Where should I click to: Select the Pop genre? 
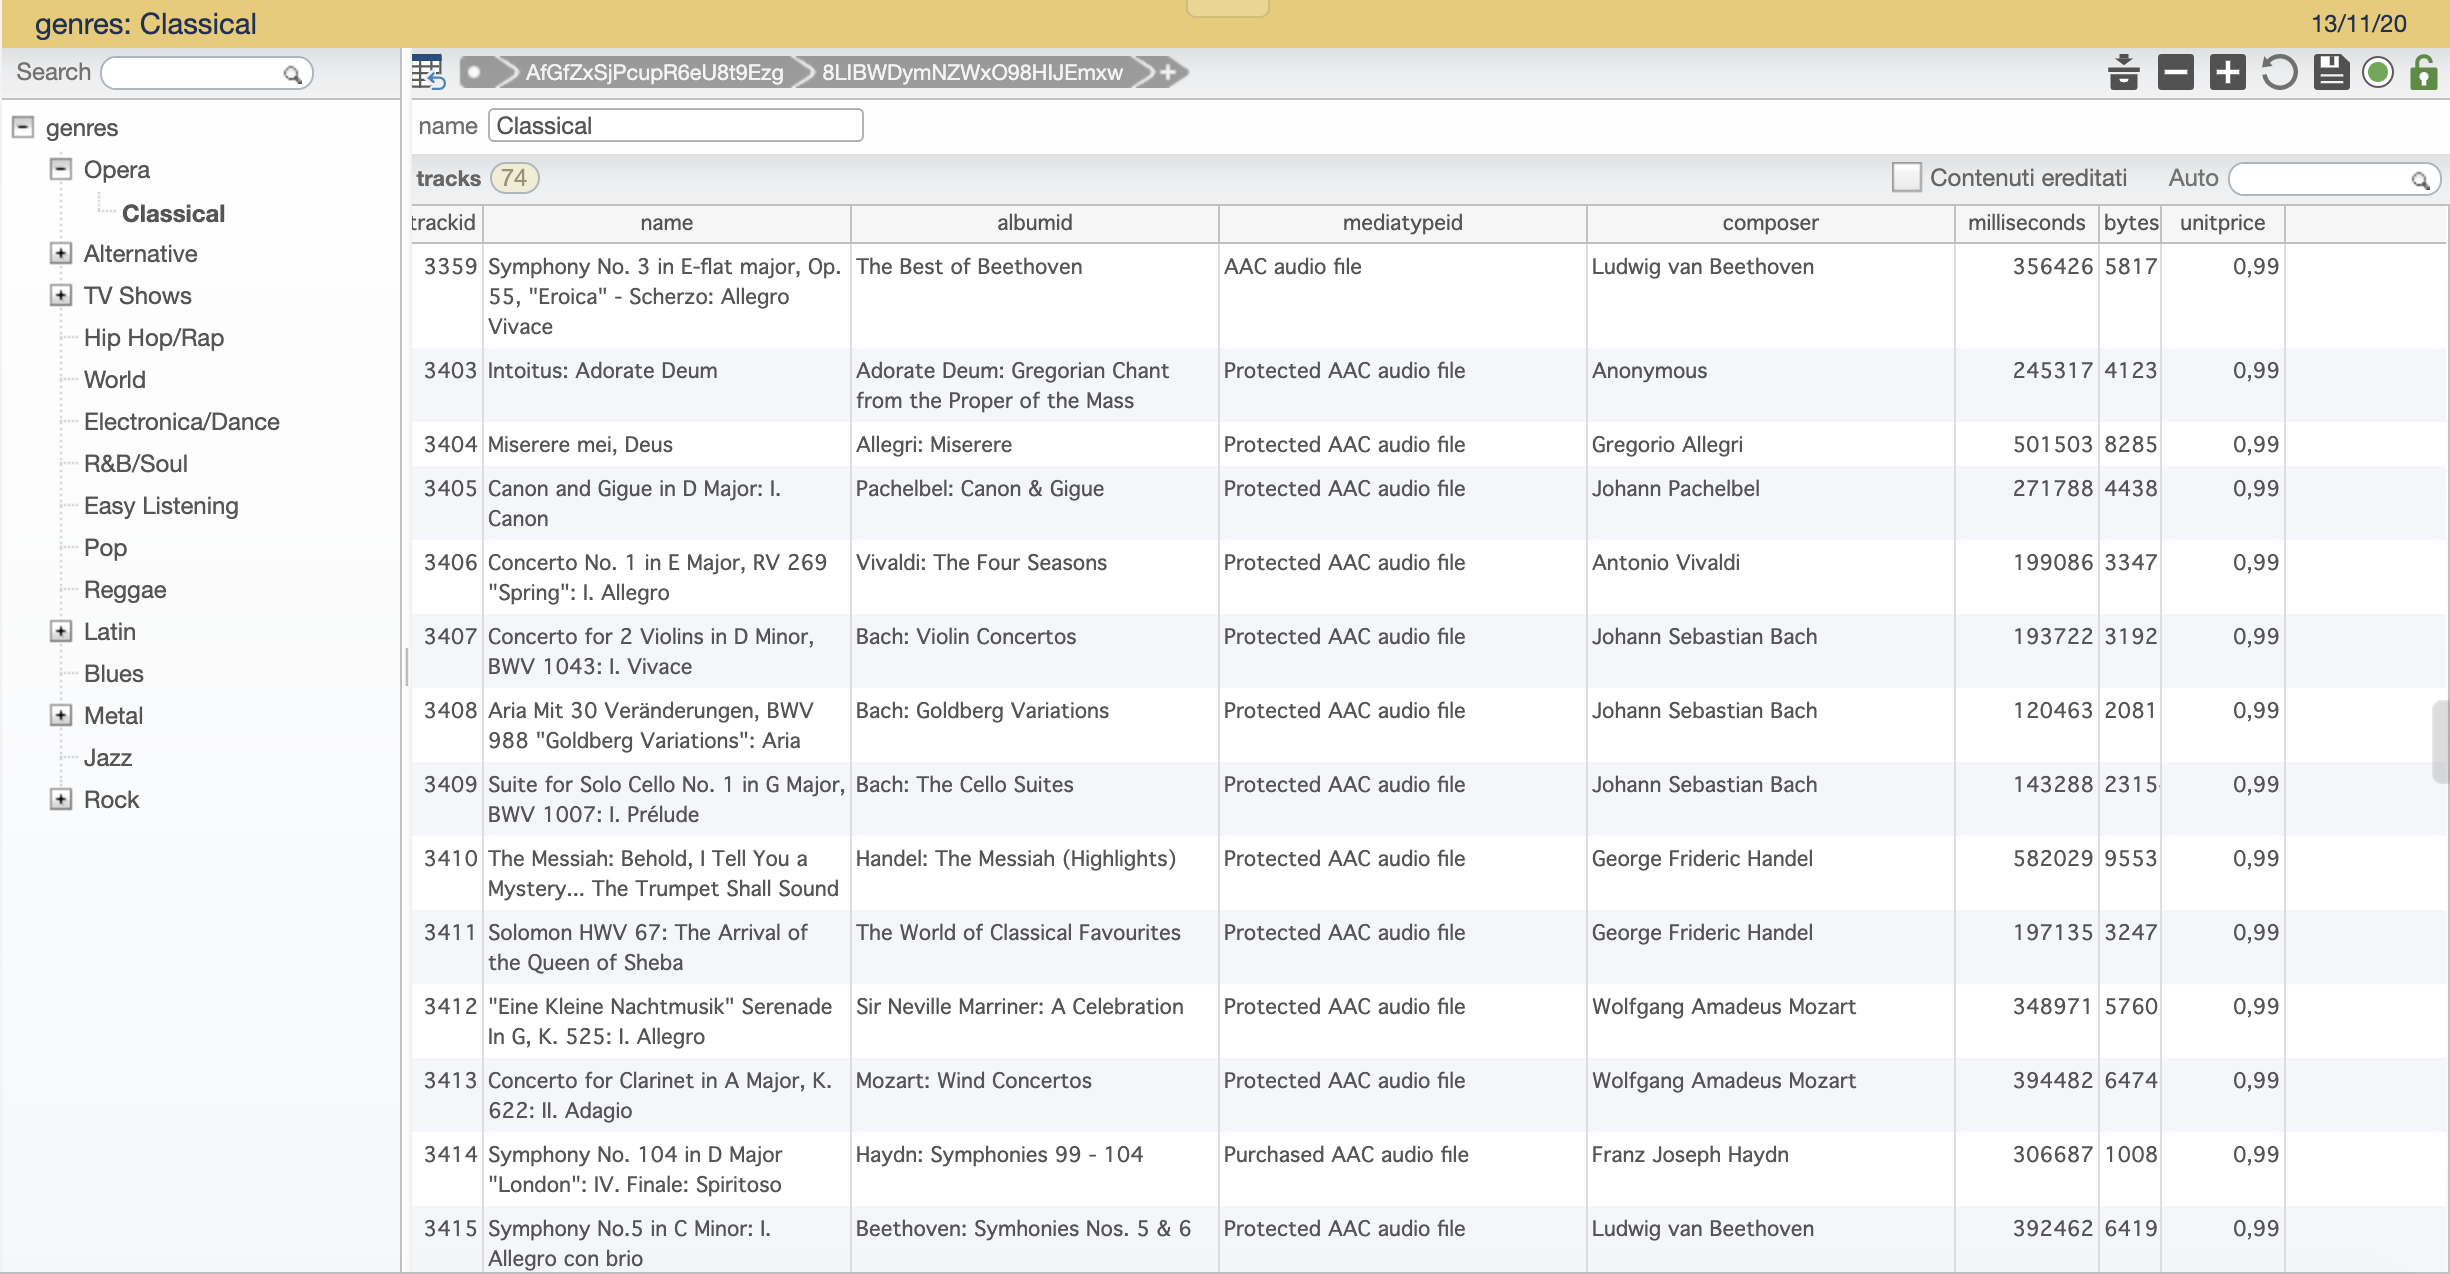pos(105,547)
